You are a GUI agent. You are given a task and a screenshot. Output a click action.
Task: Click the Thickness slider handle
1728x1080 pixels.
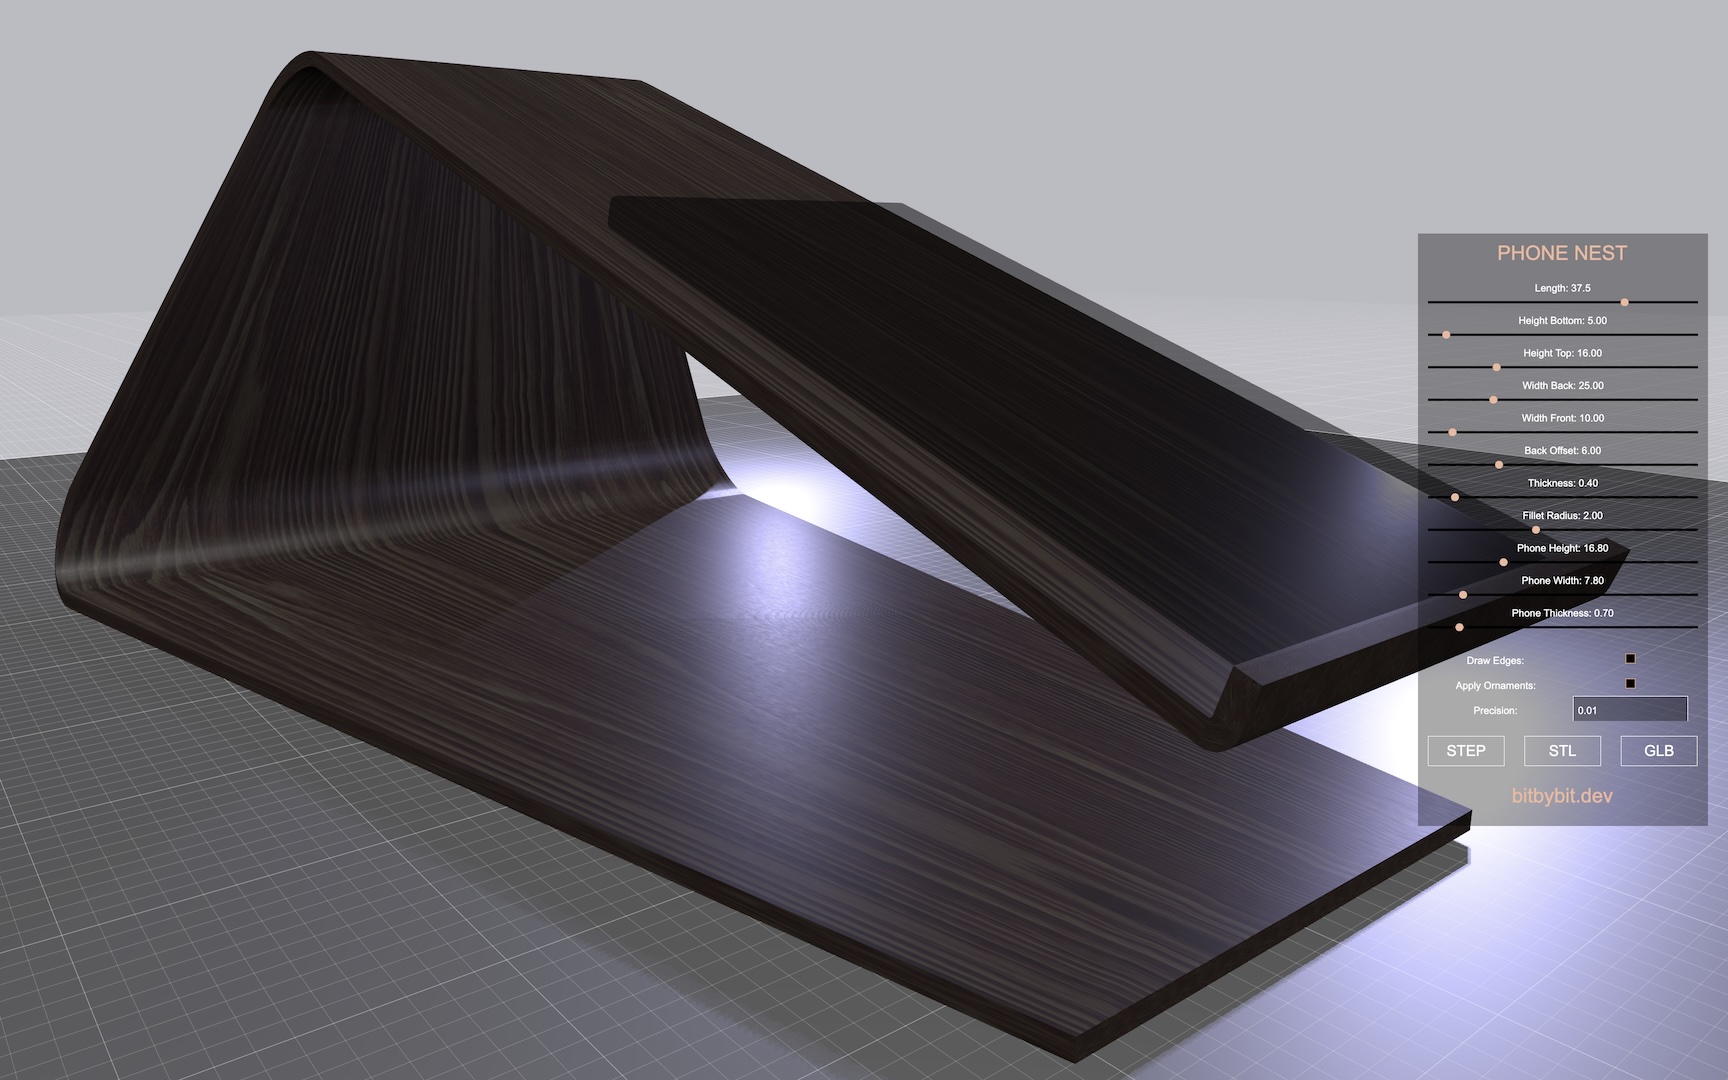1455,497
